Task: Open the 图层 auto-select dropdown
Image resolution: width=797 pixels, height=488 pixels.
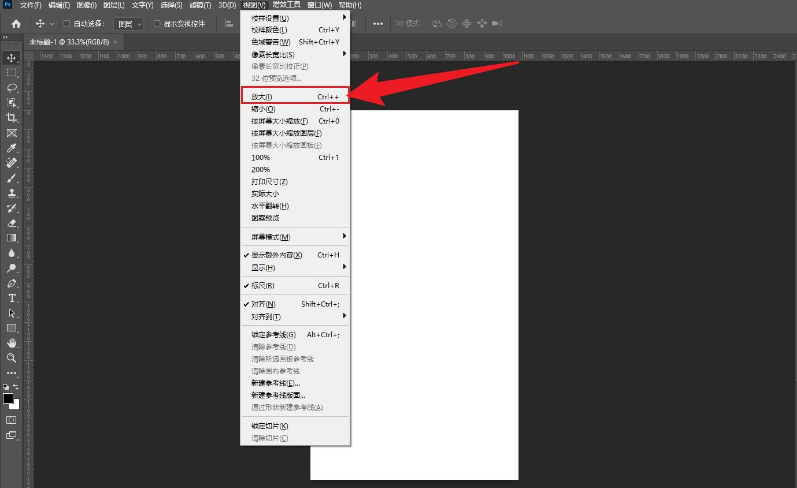Action: (x=128, y=23)
